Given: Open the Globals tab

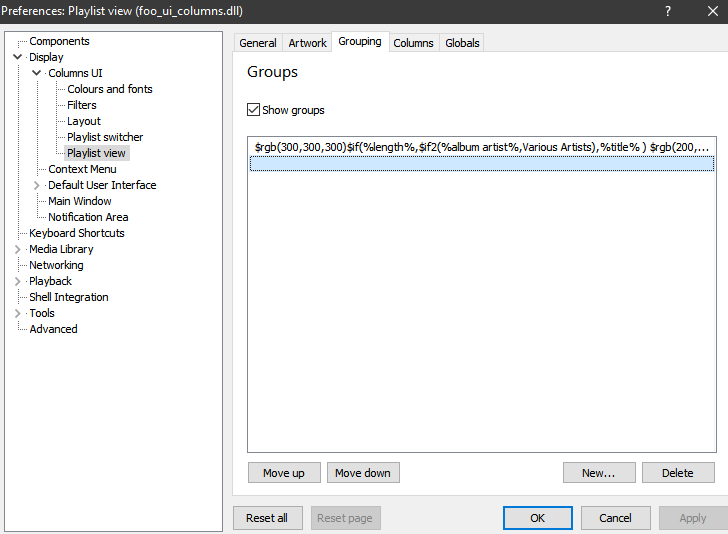Looking at the screenshot, I should pos(462,43).
